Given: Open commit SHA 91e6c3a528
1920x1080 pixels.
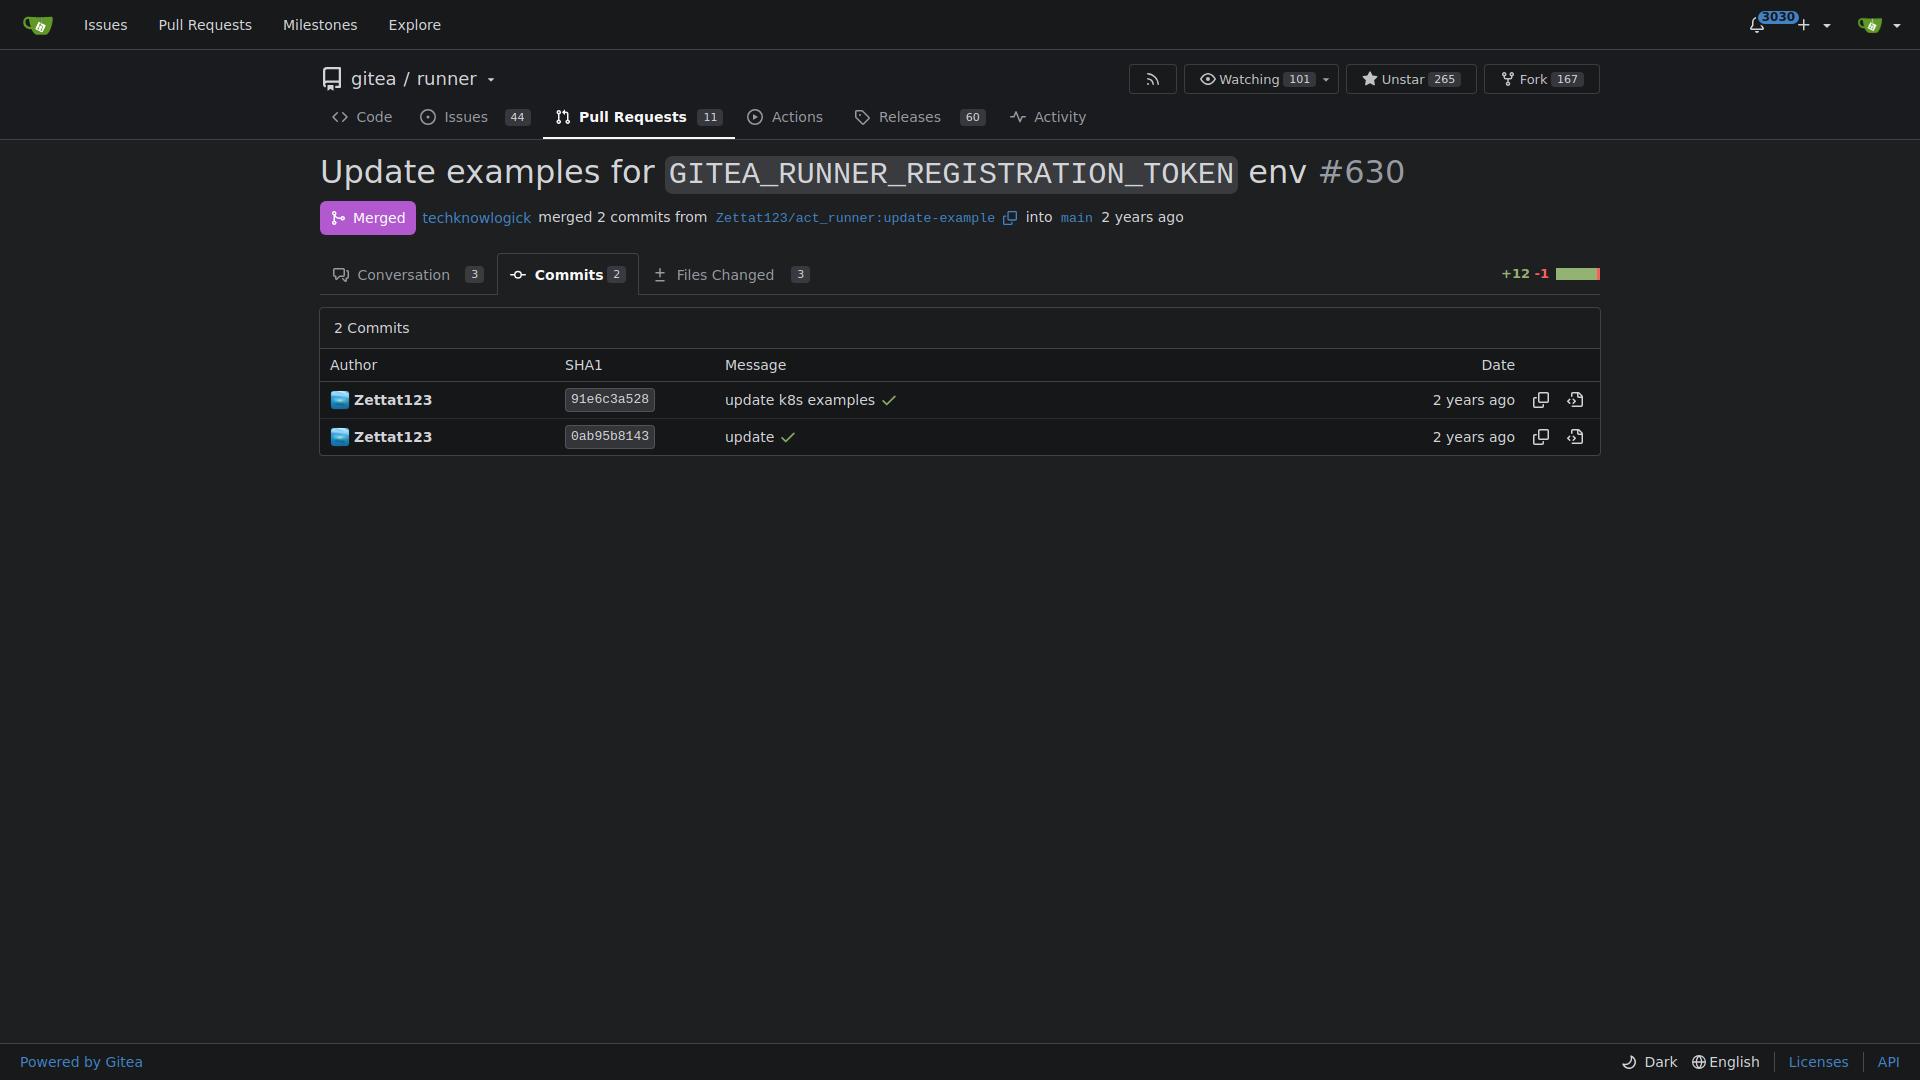Looking at the screenshot, I should click(x=609, y=400).
